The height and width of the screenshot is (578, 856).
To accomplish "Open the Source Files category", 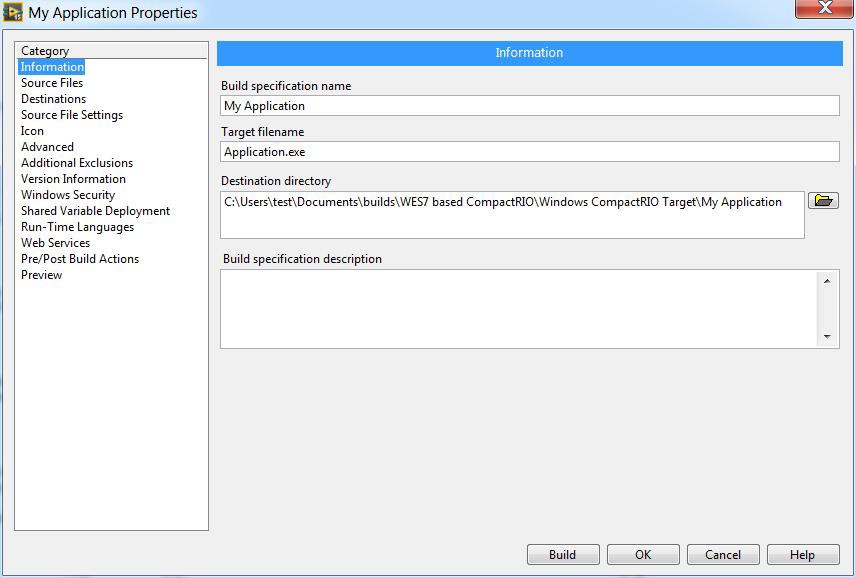I will pos(52,83).
